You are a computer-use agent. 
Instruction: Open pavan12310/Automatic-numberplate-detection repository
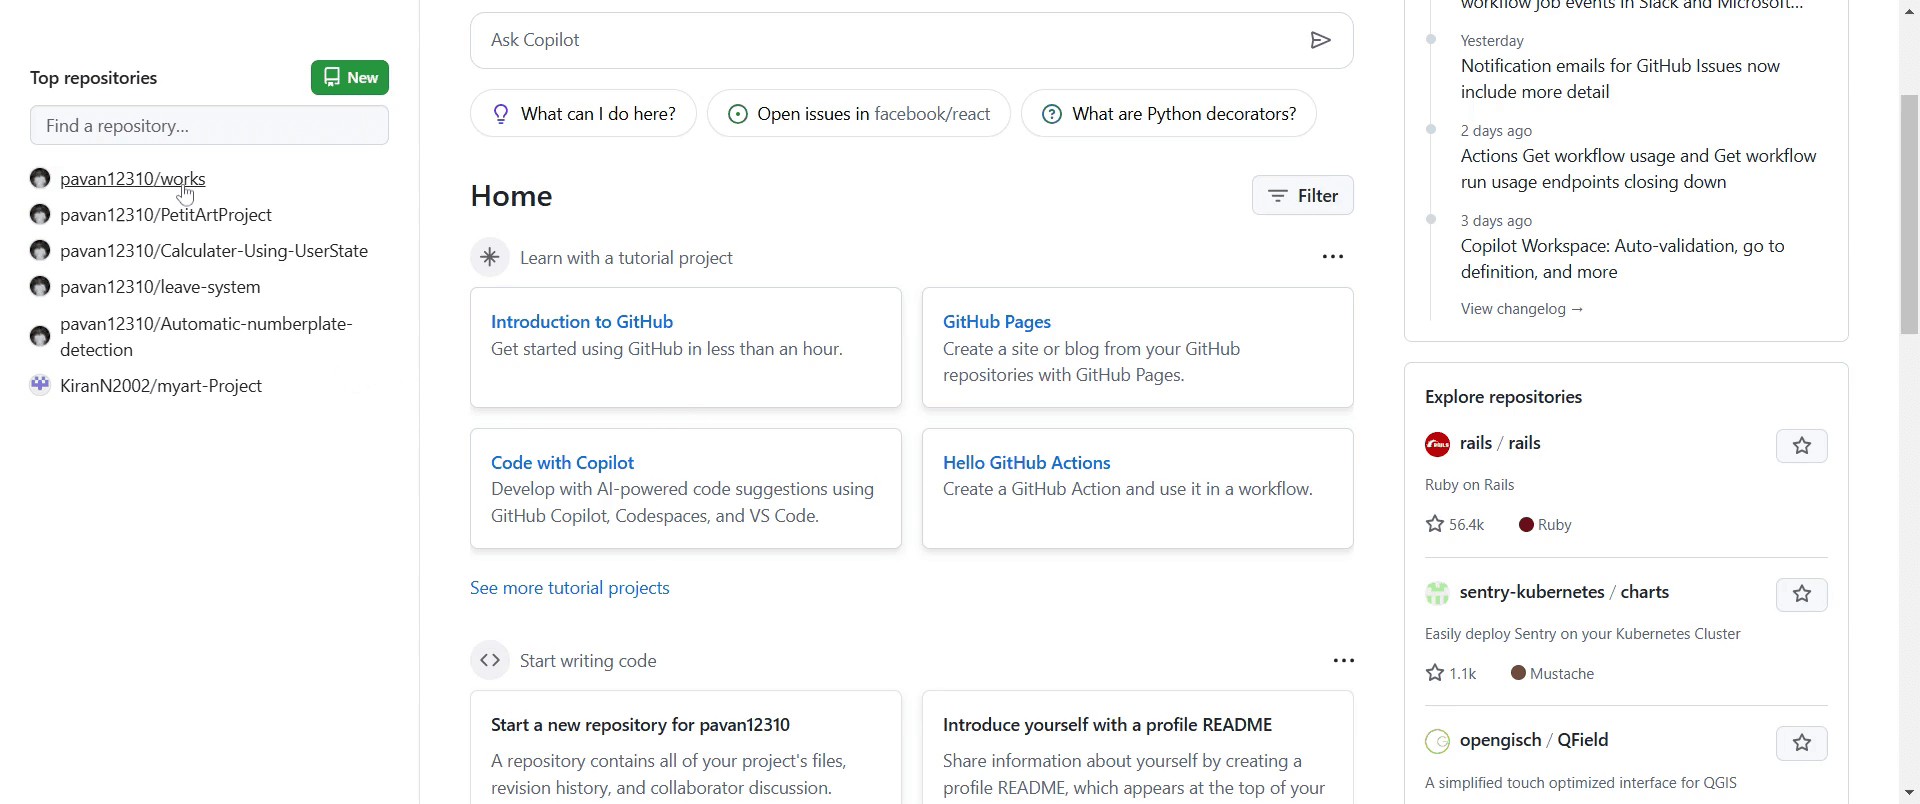(x=206, y=337)
